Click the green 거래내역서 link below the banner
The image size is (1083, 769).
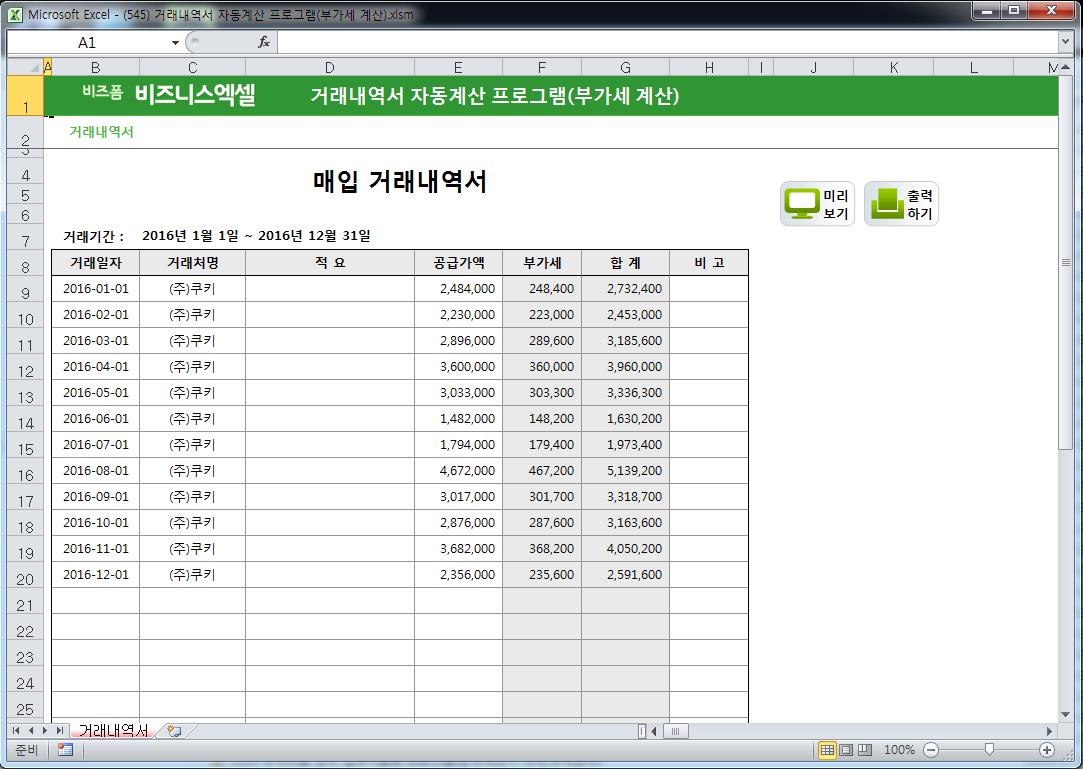point(101,132)
